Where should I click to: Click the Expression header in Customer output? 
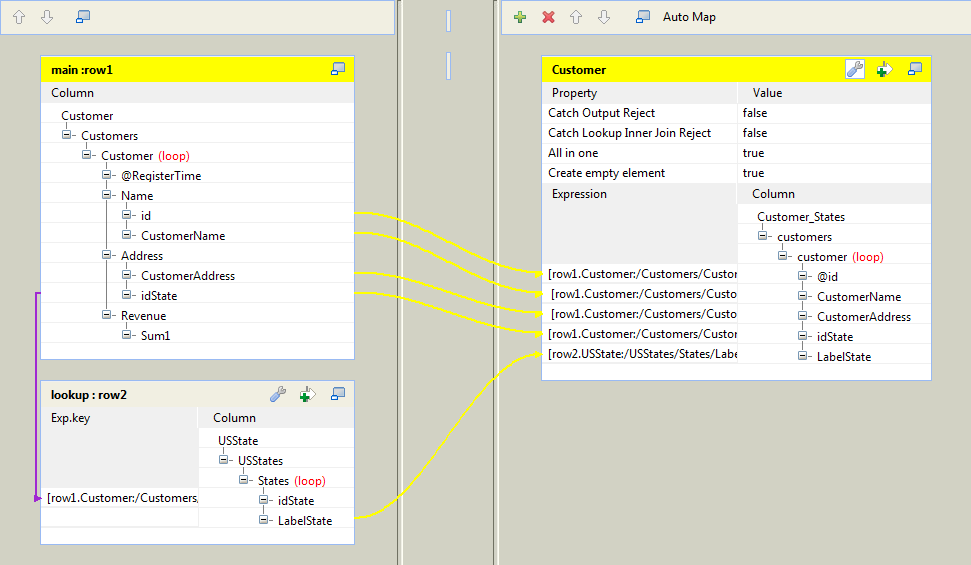(579, 194)
